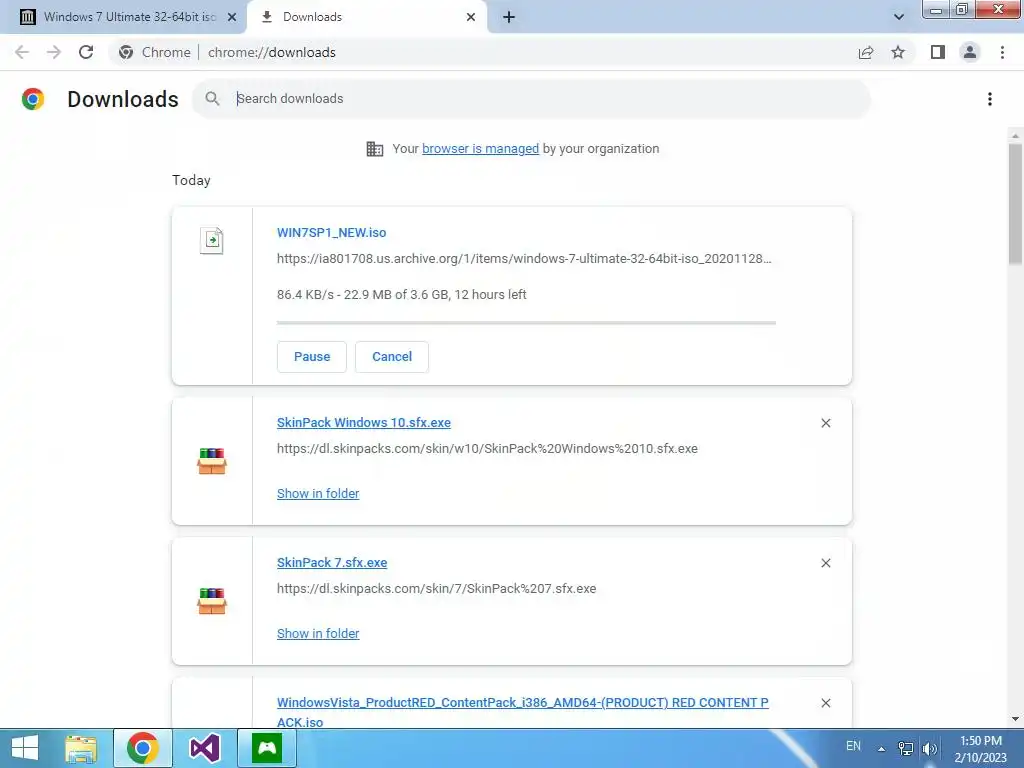Close the Windows 7 Ultimate tab
Viewport: 1024px width, 768px height.
click(232, 17)
